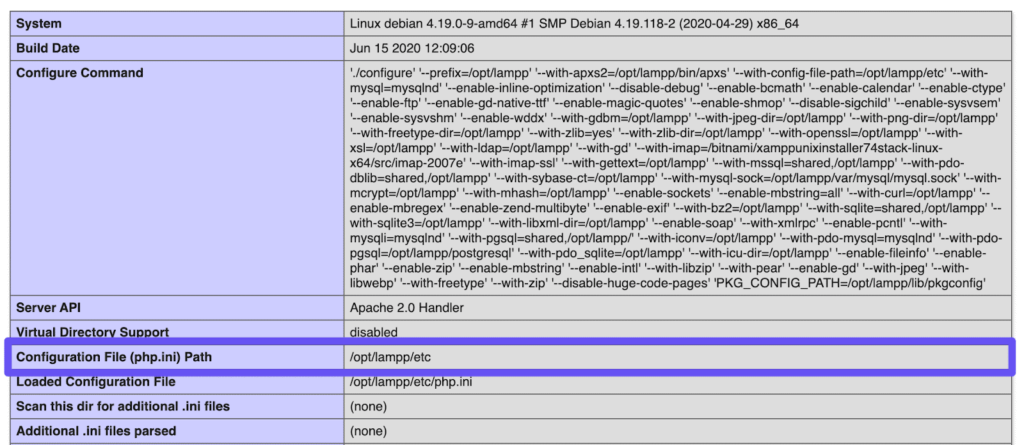Viewport: 1024px width, 445px height.
Task: Select the /opt/lampp/etc/php.ini value
Action: 411,382
